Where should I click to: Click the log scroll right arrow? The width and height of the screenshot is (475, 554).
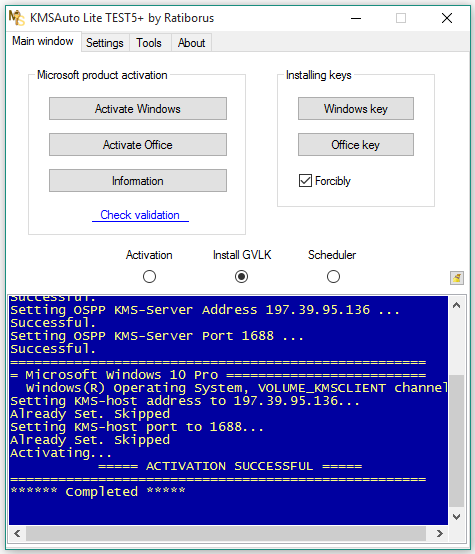click(440, 533)
